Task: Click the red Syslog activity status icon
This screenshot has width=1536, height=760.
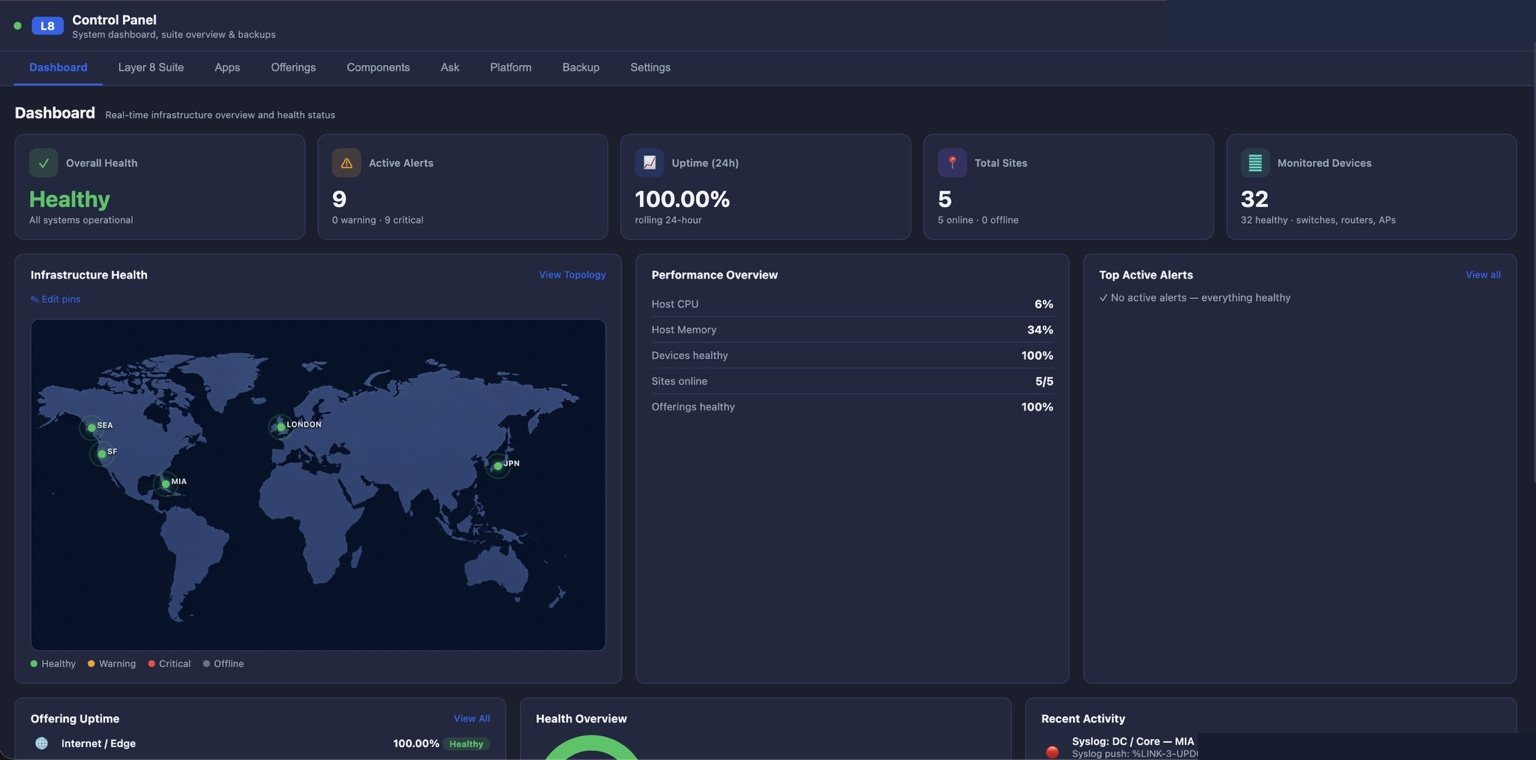Action: (x=1052, y=752)
